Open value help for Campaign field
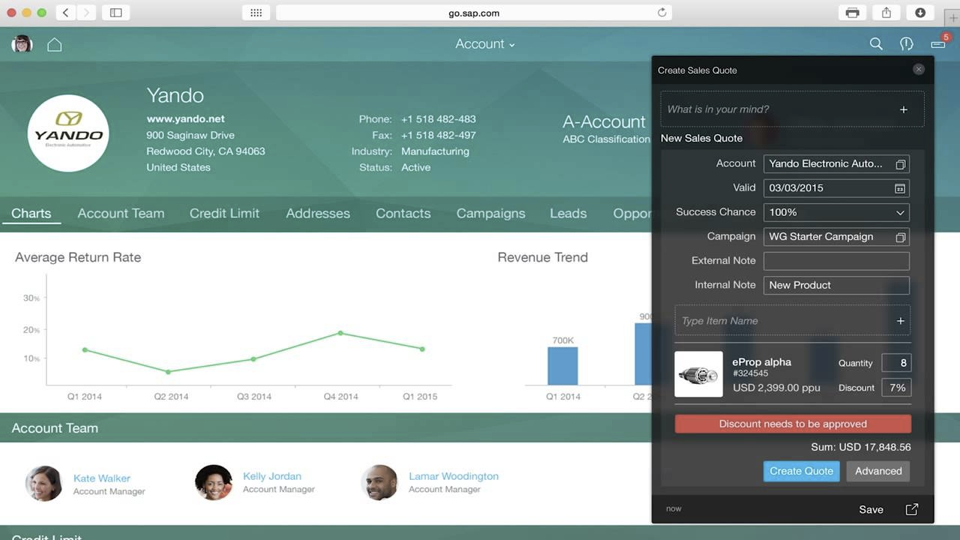Viewport: 960px width, 540px height. (x=900, y=237)
